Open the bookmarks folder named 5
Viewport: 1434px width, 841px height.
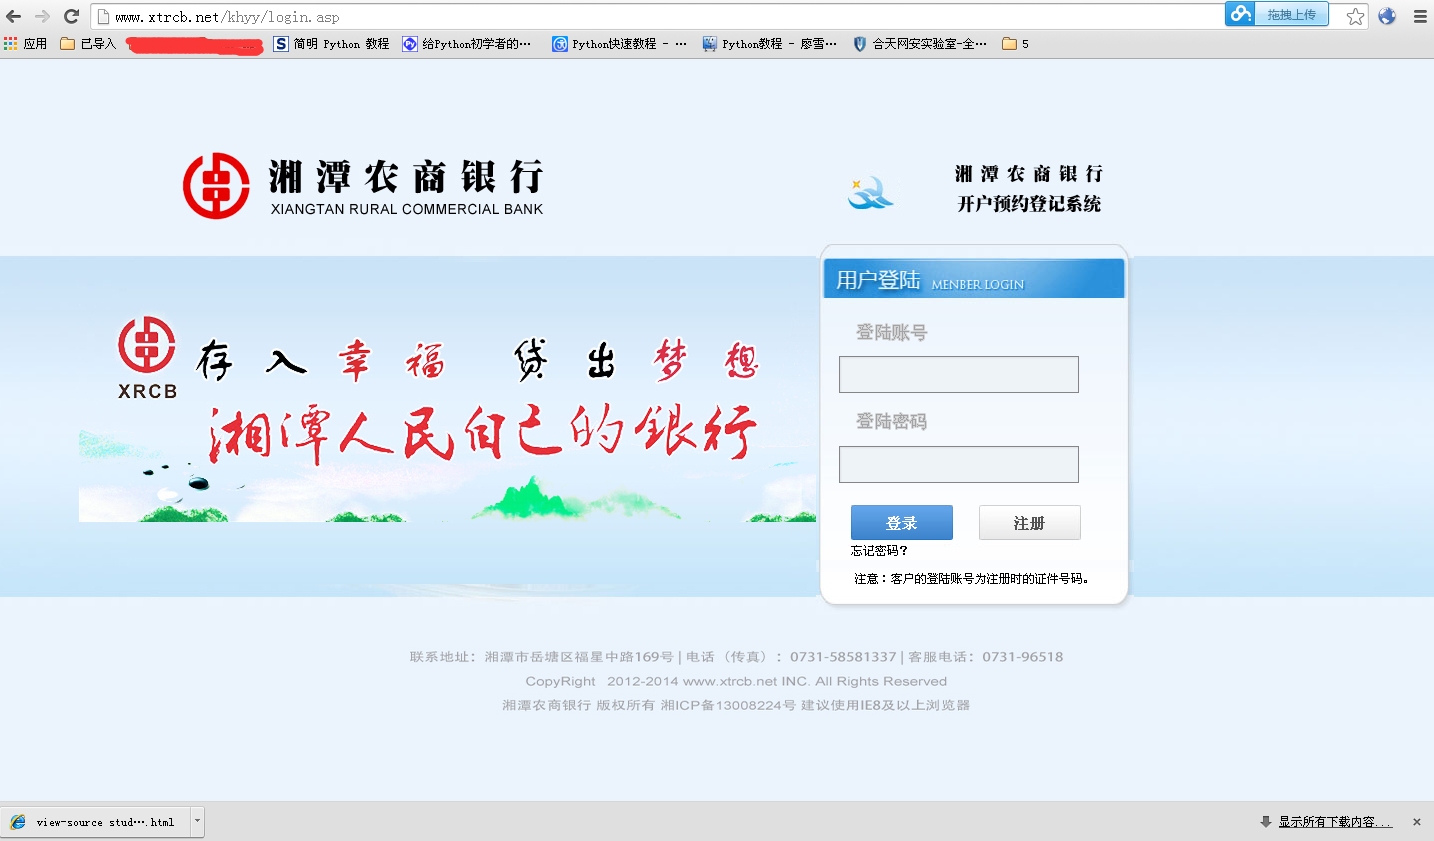click(x=1016, y=44)
